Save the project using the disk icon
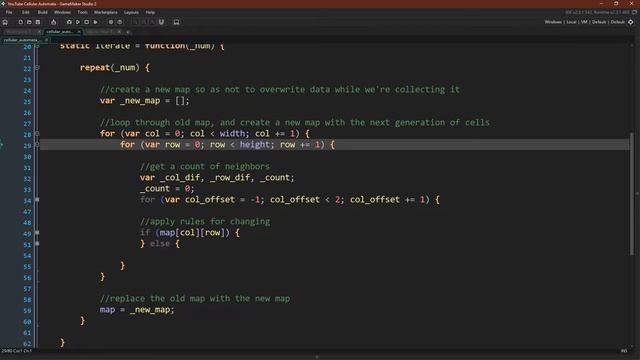Viewport: 640px width, 360px height. click(38, 22)
